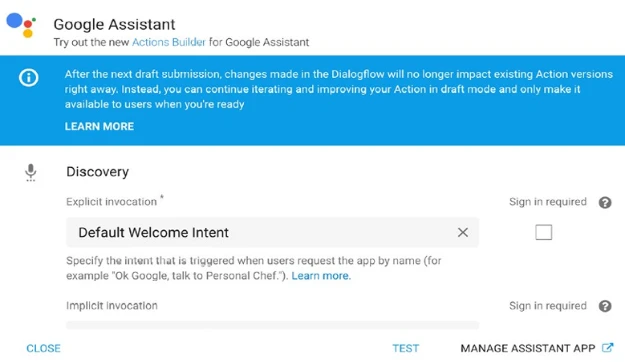Viewport: 625px width, 362px height.
Task: Open help icon next to explicit Sign in required
Action: 605,203
